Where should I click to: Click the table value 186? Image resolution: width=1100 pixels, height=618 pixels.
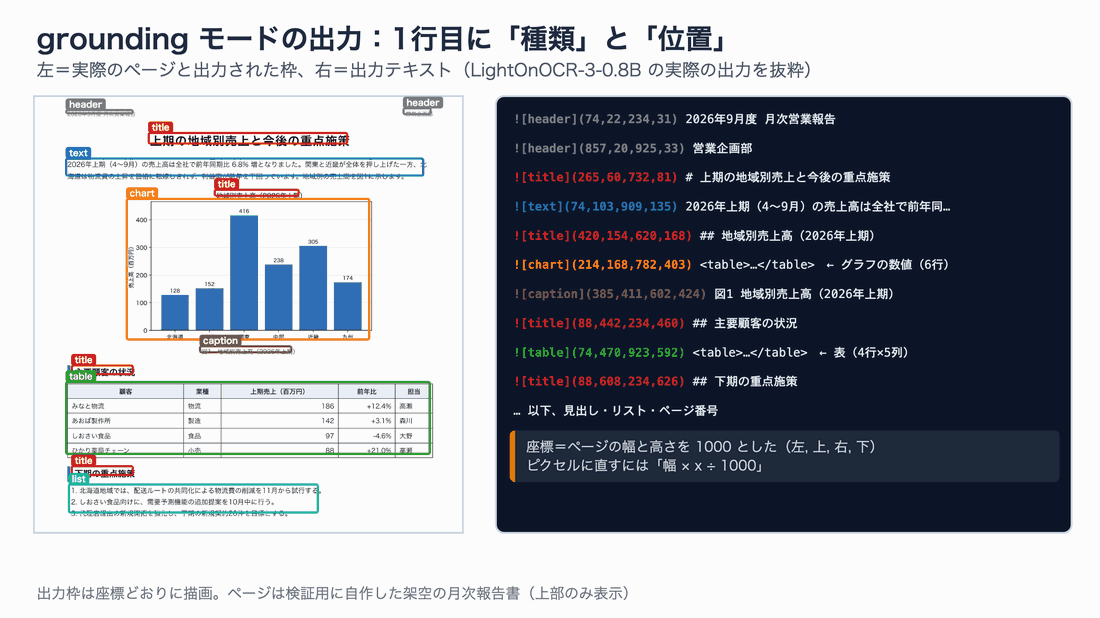(328, 406)
